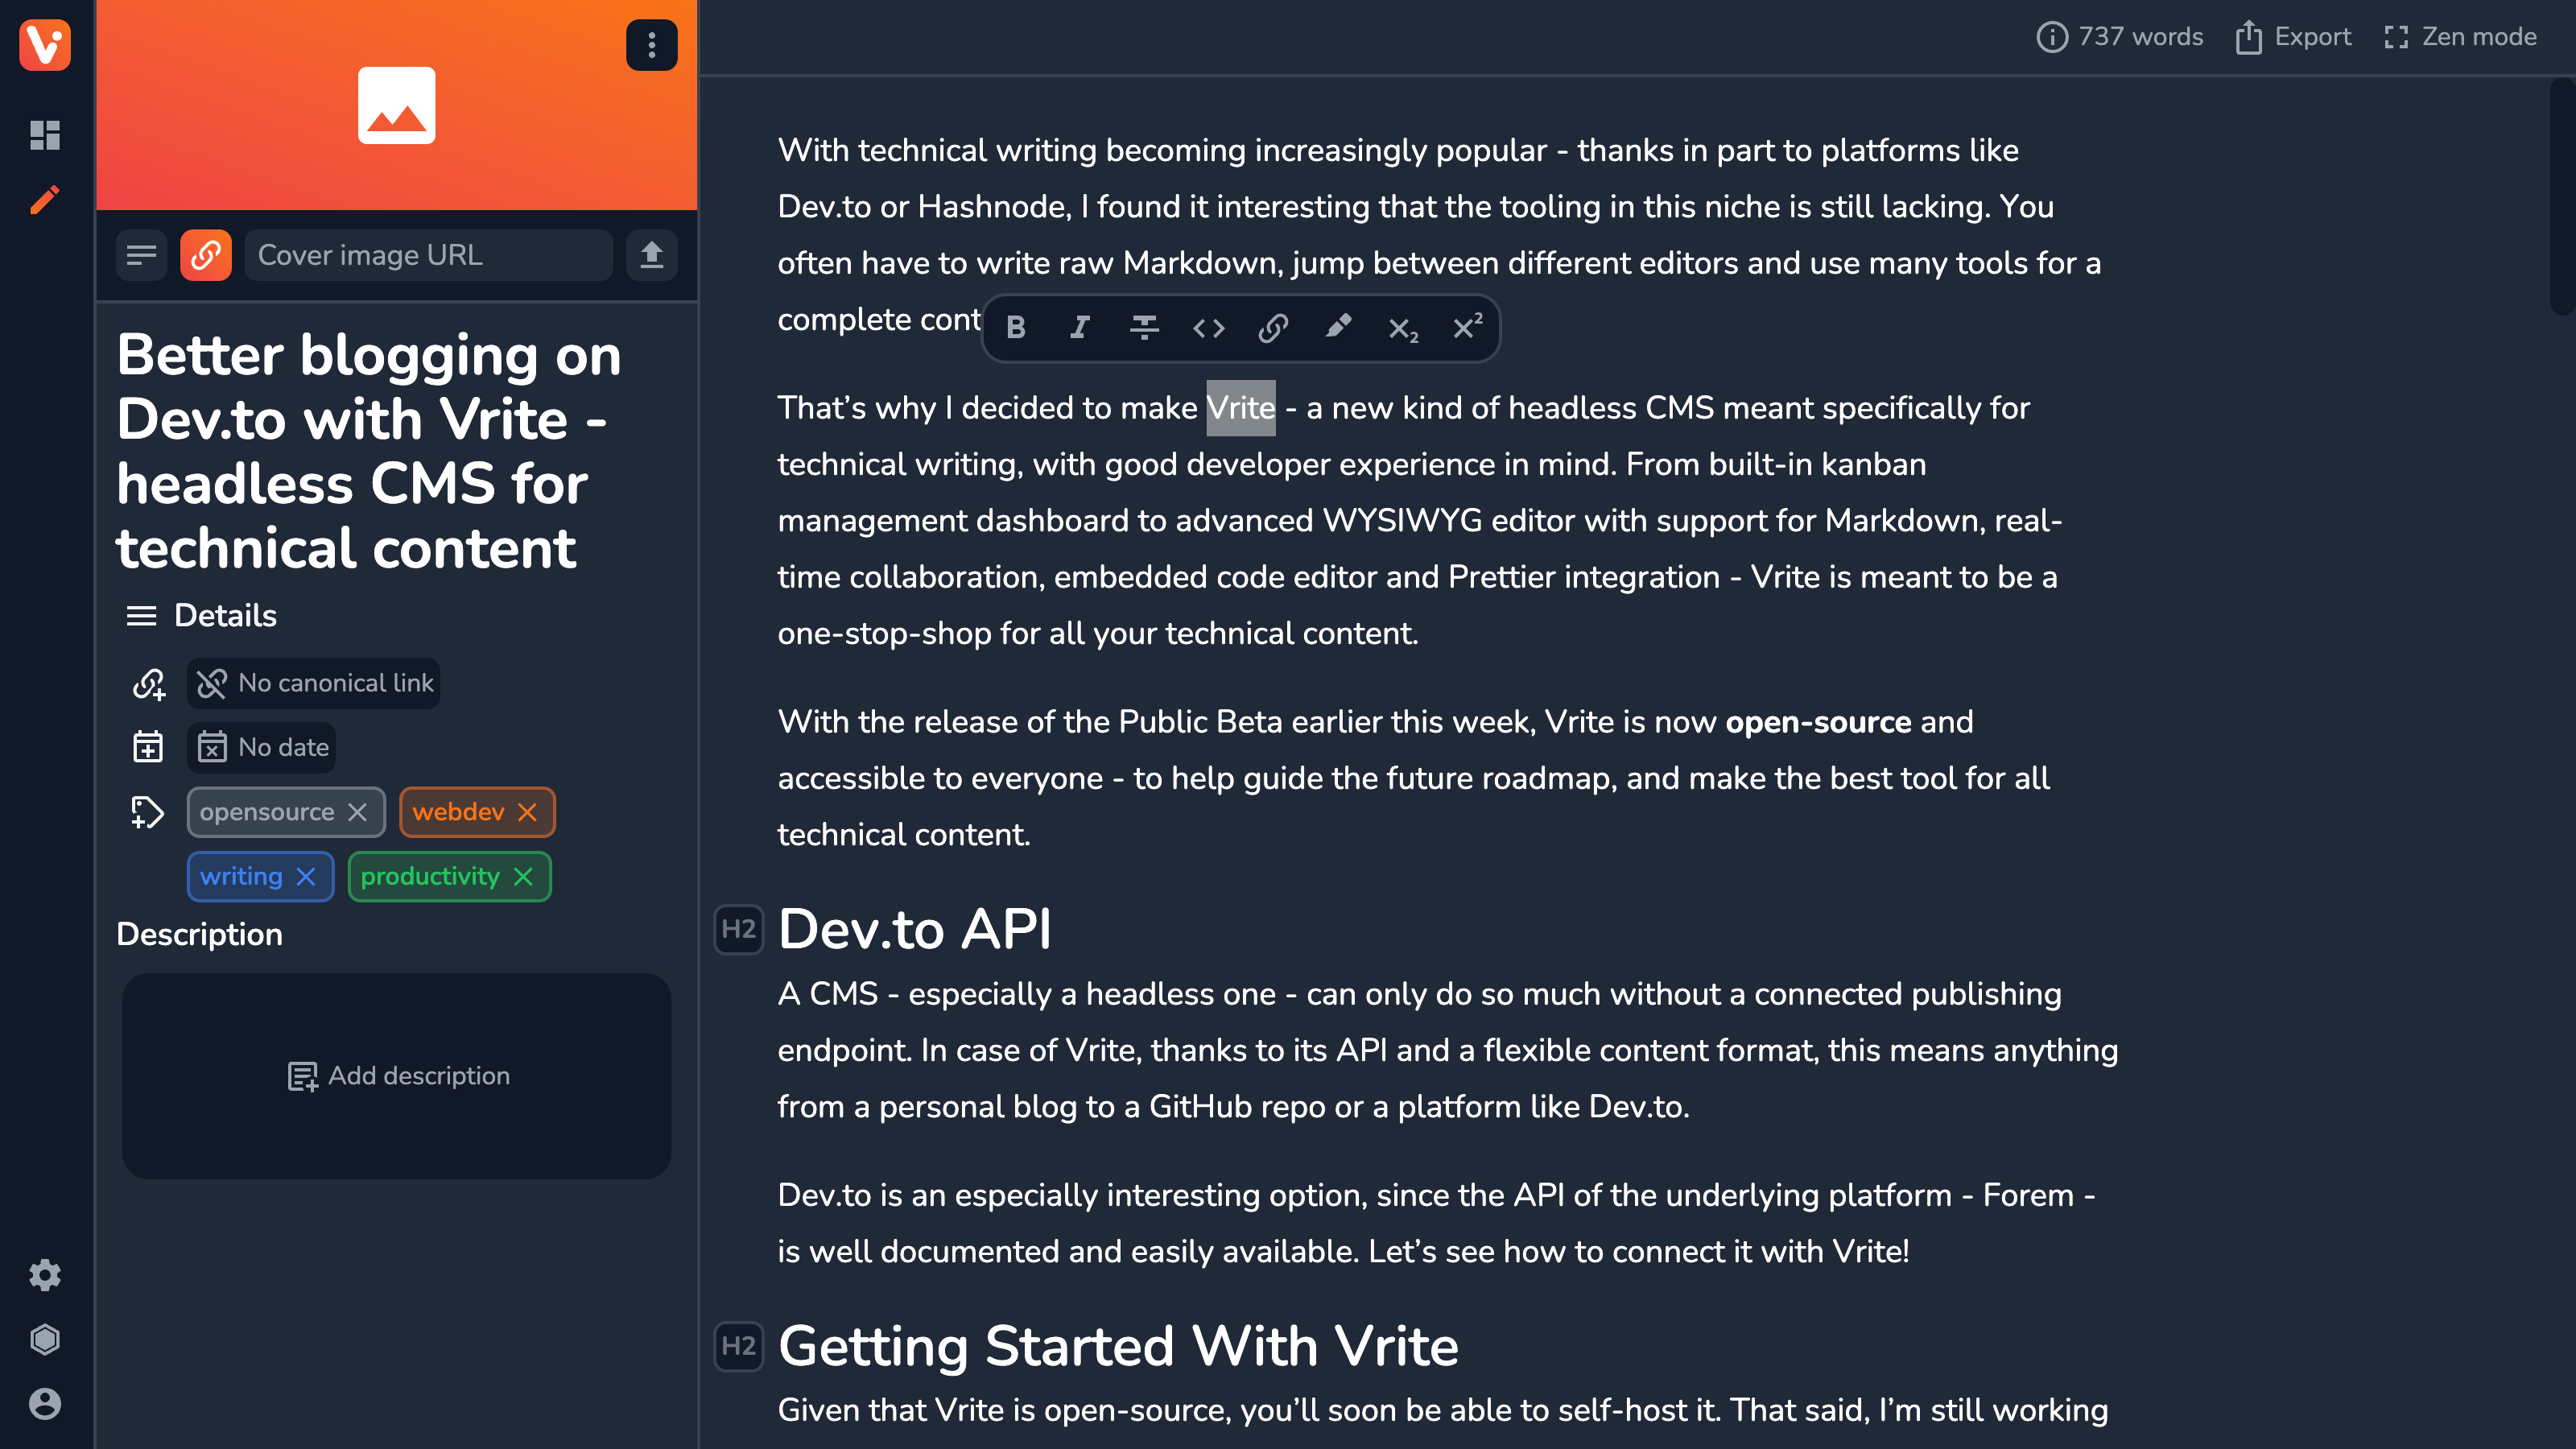2576x1449 pixels.
Task: Apply italic formatting to text
Action: tap(1080, 328)
